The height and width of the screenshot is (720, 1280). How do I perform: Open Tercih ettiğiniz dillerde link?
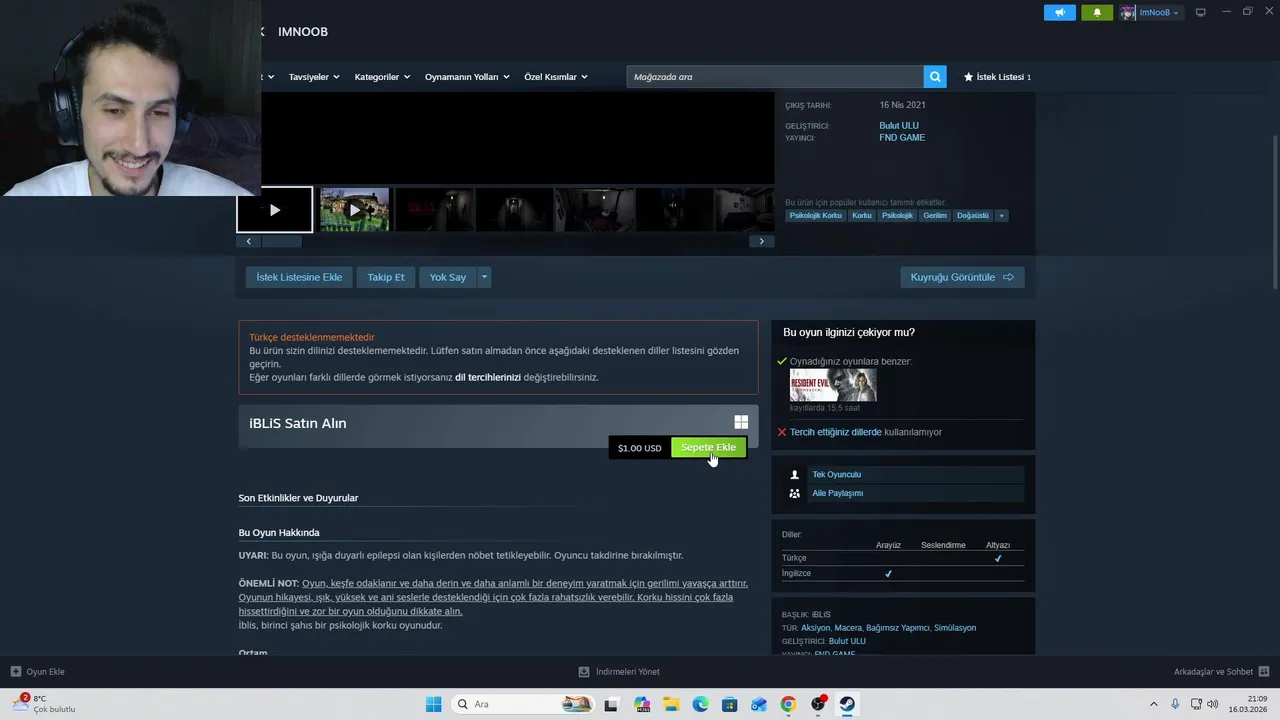pyautogui.click(x=836, y=432)
